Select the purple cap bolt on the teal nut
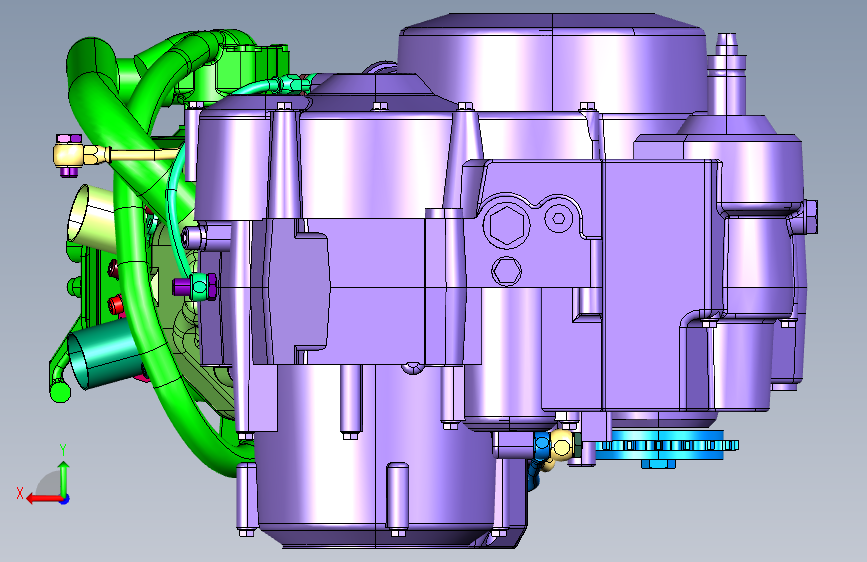 tap(181, 287)
